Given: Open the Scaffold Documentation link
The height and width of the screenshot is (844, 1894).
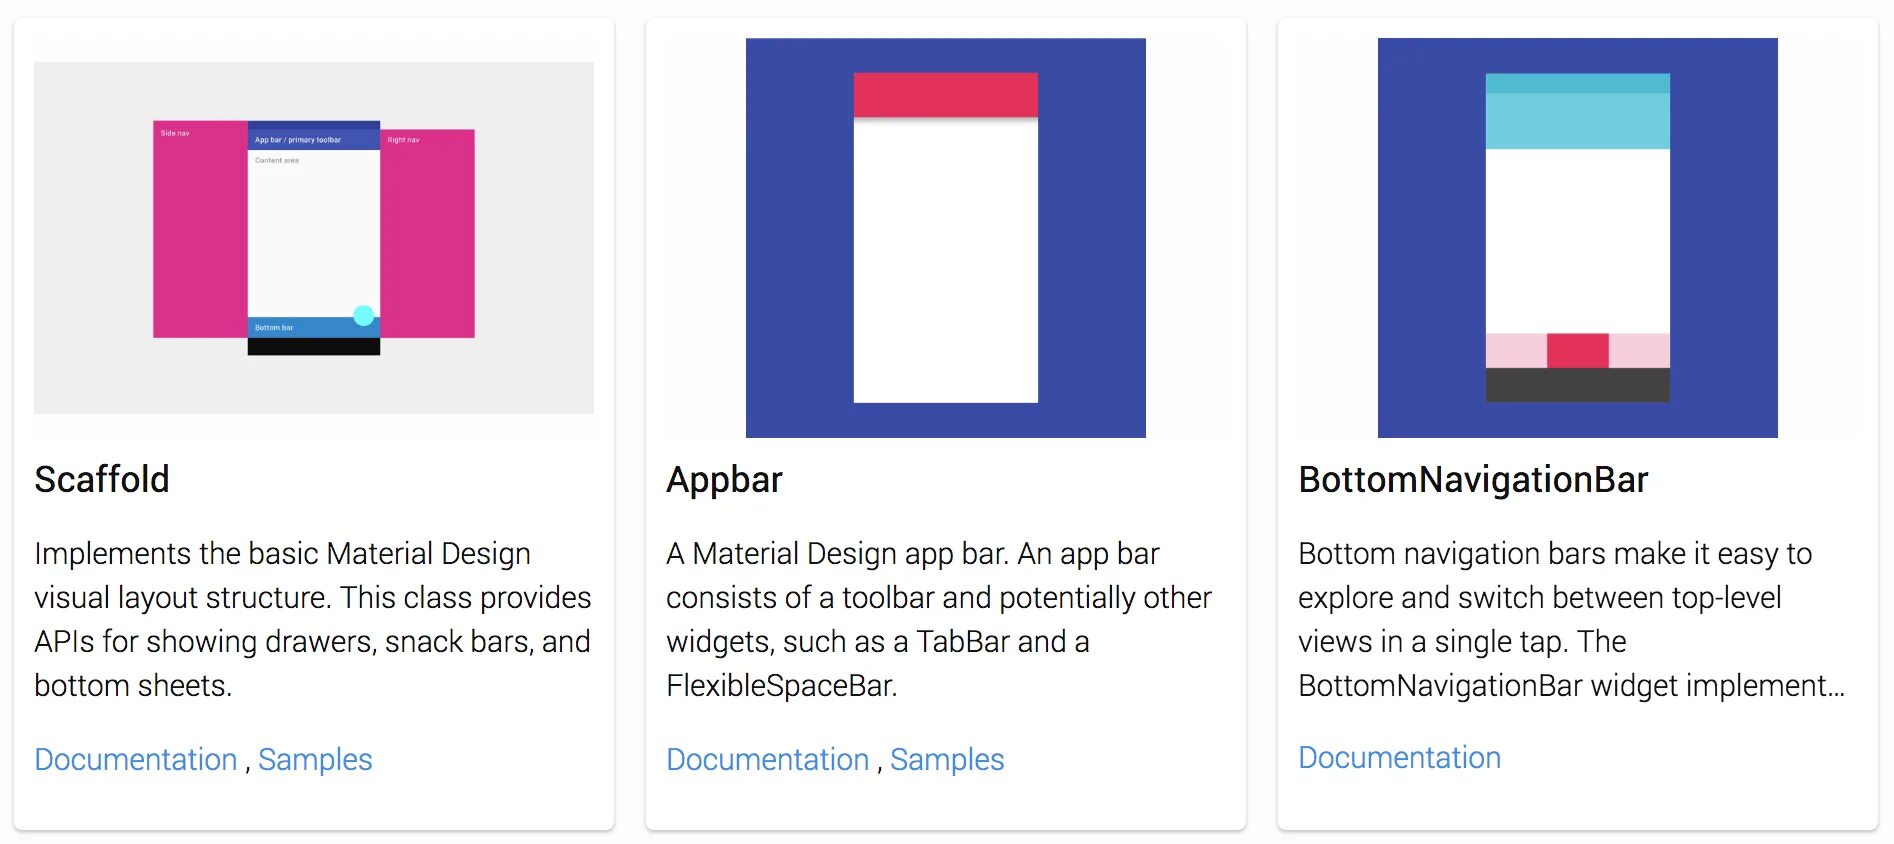Looking at the screenshot, I should tap(136, 760).
